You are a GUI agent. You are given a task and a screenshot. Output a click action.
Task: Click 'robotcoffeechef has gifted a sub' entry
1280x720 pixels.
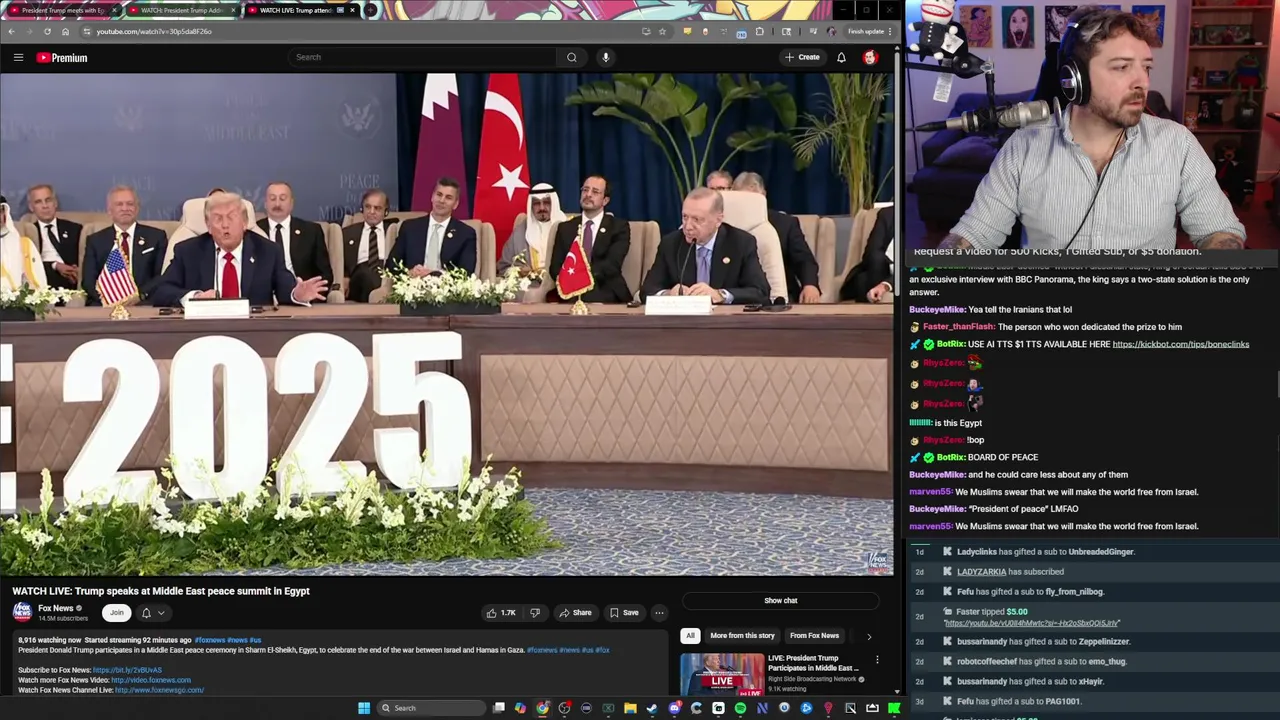(x=1042, y=661)
